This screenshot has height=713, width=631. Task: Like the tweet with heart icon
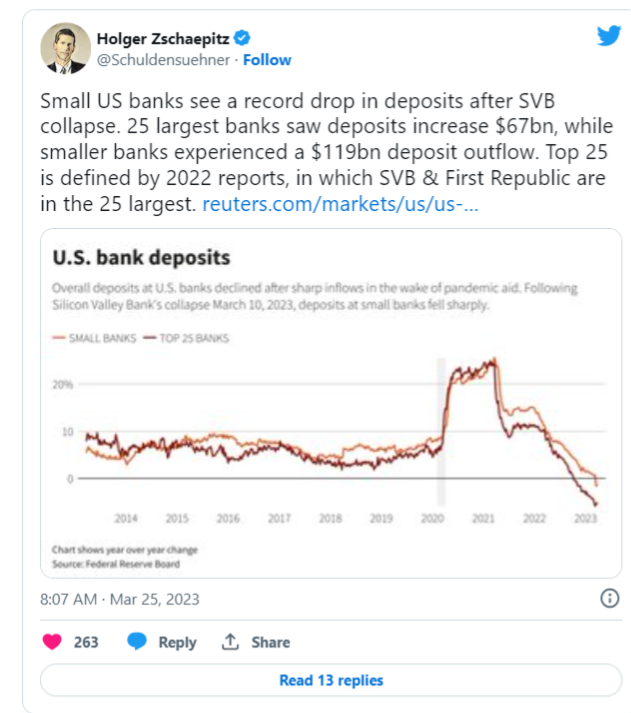(x=52, y=642)
